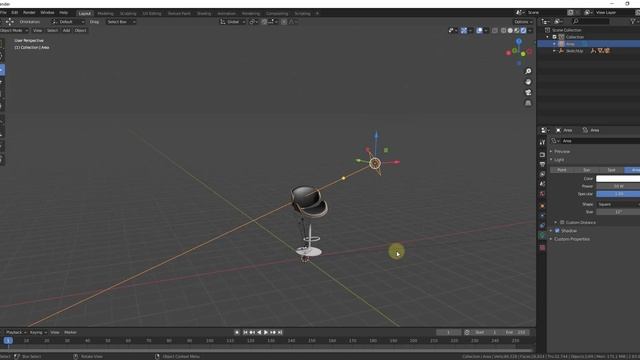Open the Object properties tab icon
Image resolution: width=640 pixels, height=360 pixels.
coord(542,206)
